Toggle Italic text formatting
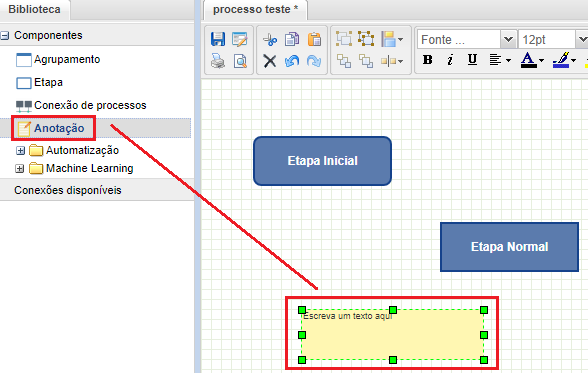Screen dimensions: 588x373 coord(450,60)
